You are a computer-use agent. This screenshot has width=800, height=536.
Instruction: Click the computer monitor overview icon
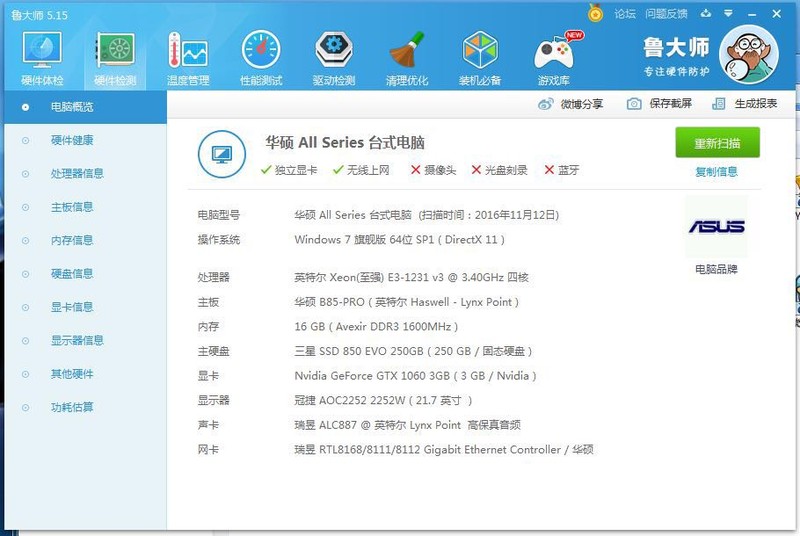click(222, 154)
